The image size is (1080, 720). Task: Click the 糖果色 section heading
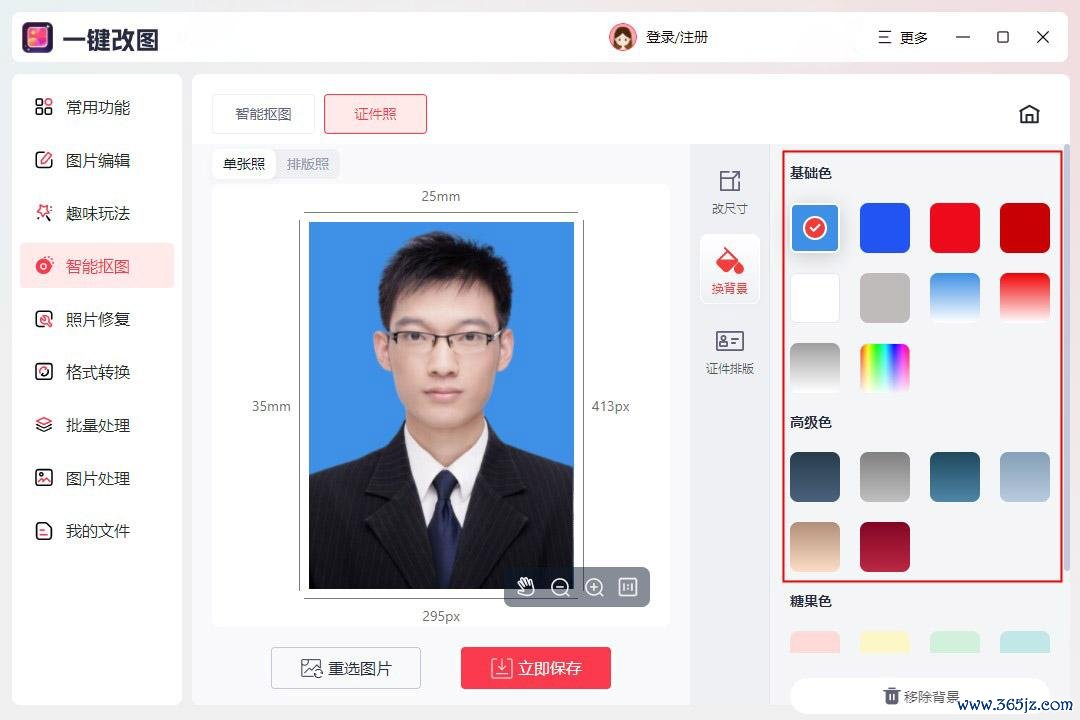(x=811, y=601)
